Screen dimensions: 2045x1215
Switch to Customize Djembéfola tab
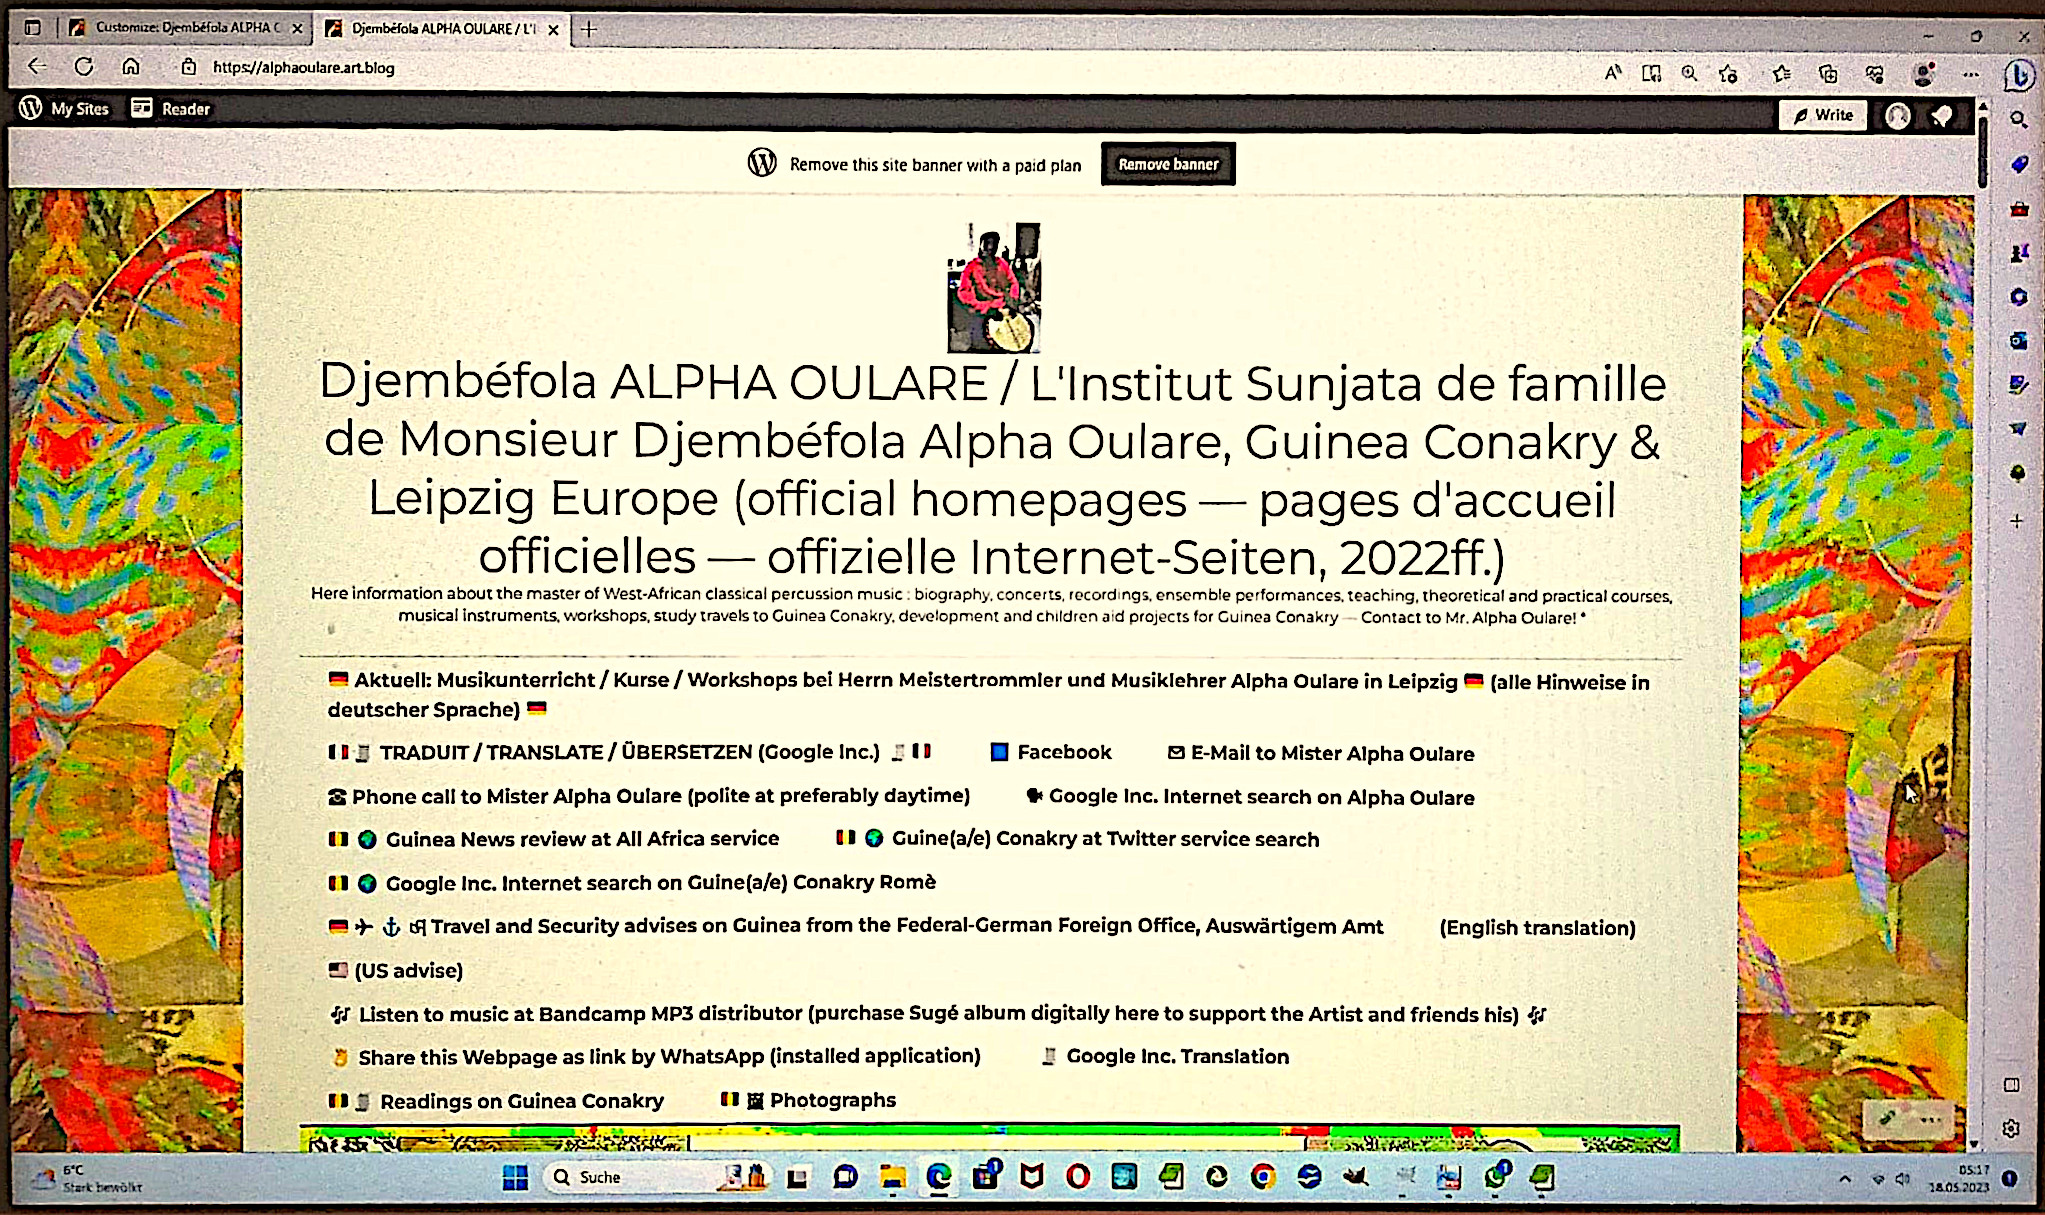coord(185,28)
